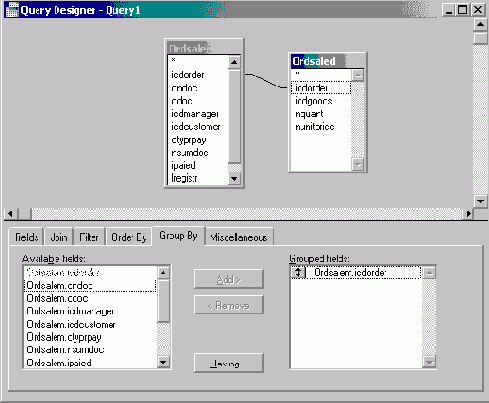Screen dimensions: 489x403
Task: Select the highlighted Ordsalem.cndoc available field
Action: [90, 286]
